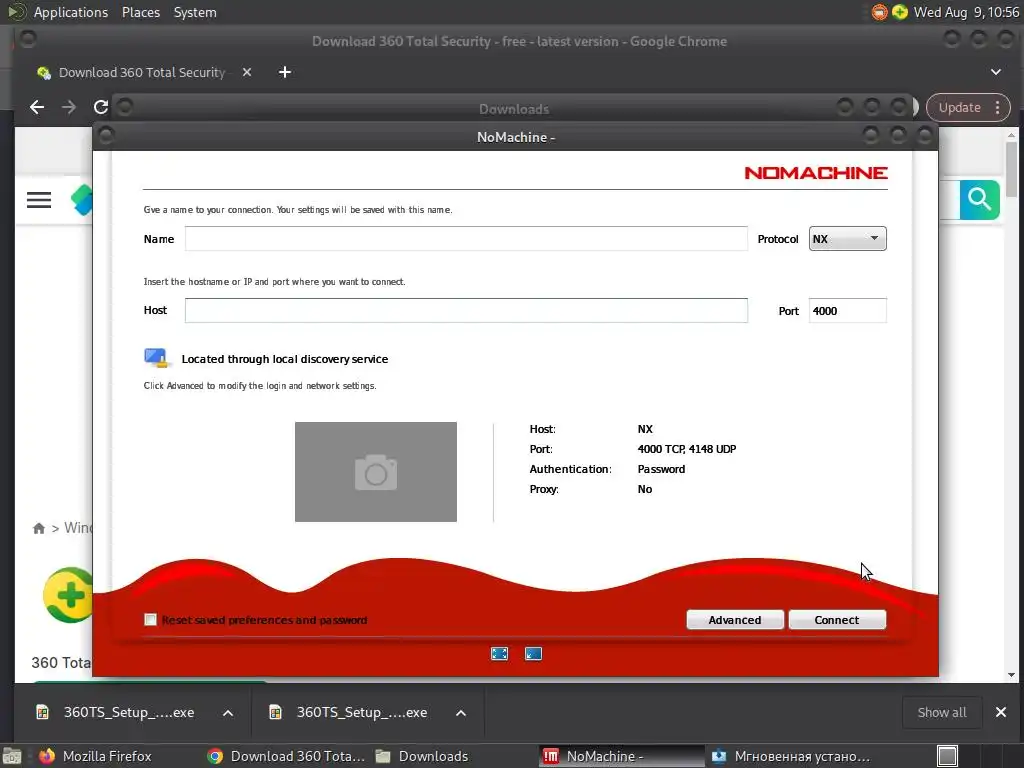This screenshot has height=768, width=1024.
Task: Close the Chrome downloads bar
Action: click(x=1000, y=712)
